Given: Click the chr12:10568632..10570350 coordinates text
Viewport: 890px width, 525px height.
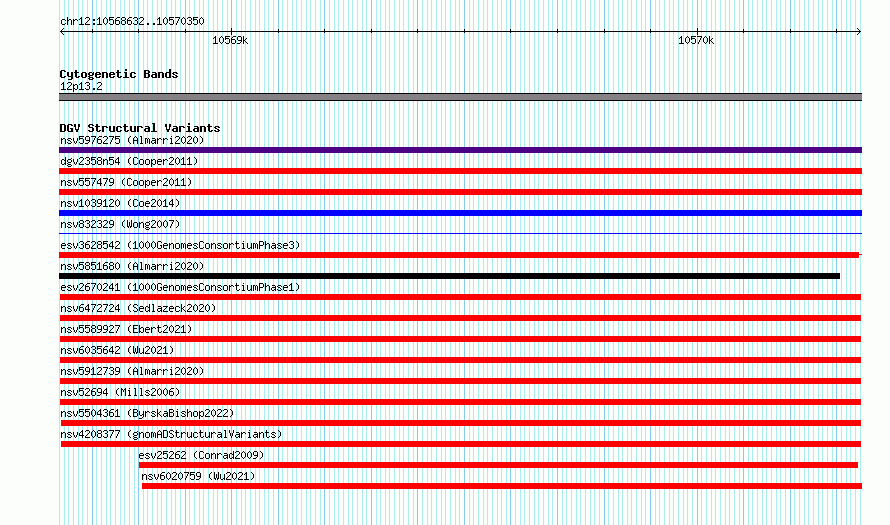Looking at the screenshot, I should tap(132, 21).
